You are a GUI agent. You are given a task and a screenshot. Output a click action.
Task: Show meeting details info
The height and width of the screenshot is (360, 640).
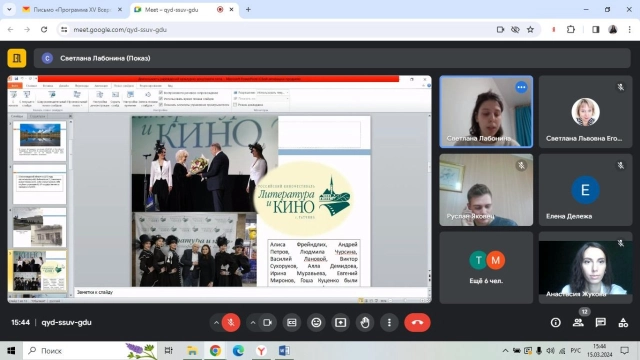click(556, 322)
